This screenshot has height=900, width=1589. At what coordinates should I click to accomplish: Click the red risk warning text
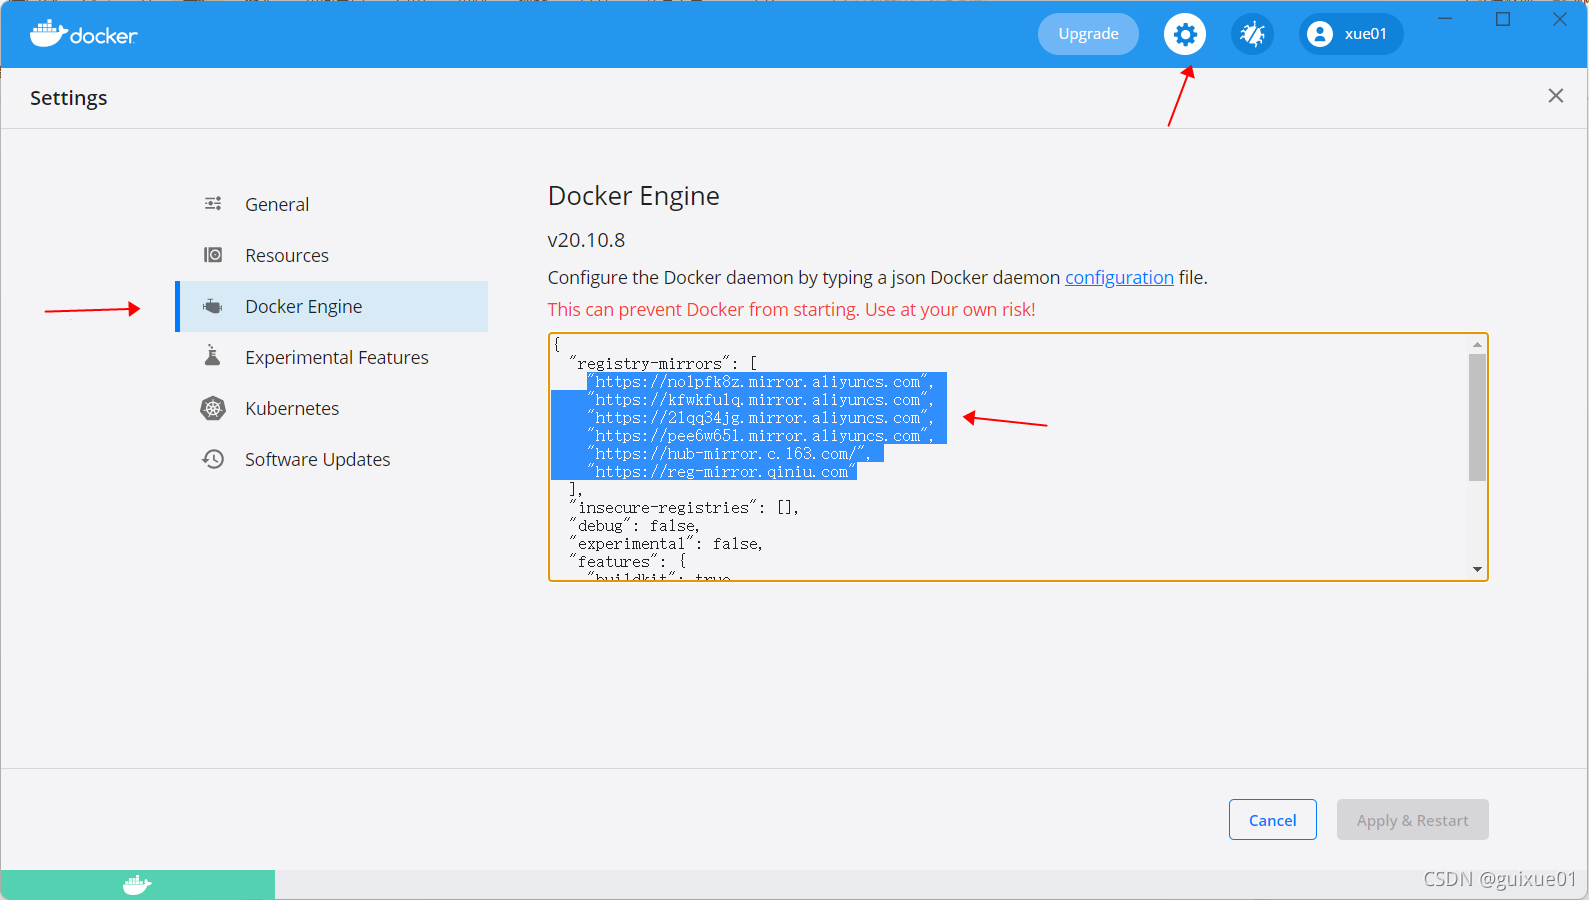(x=791, y=310)
